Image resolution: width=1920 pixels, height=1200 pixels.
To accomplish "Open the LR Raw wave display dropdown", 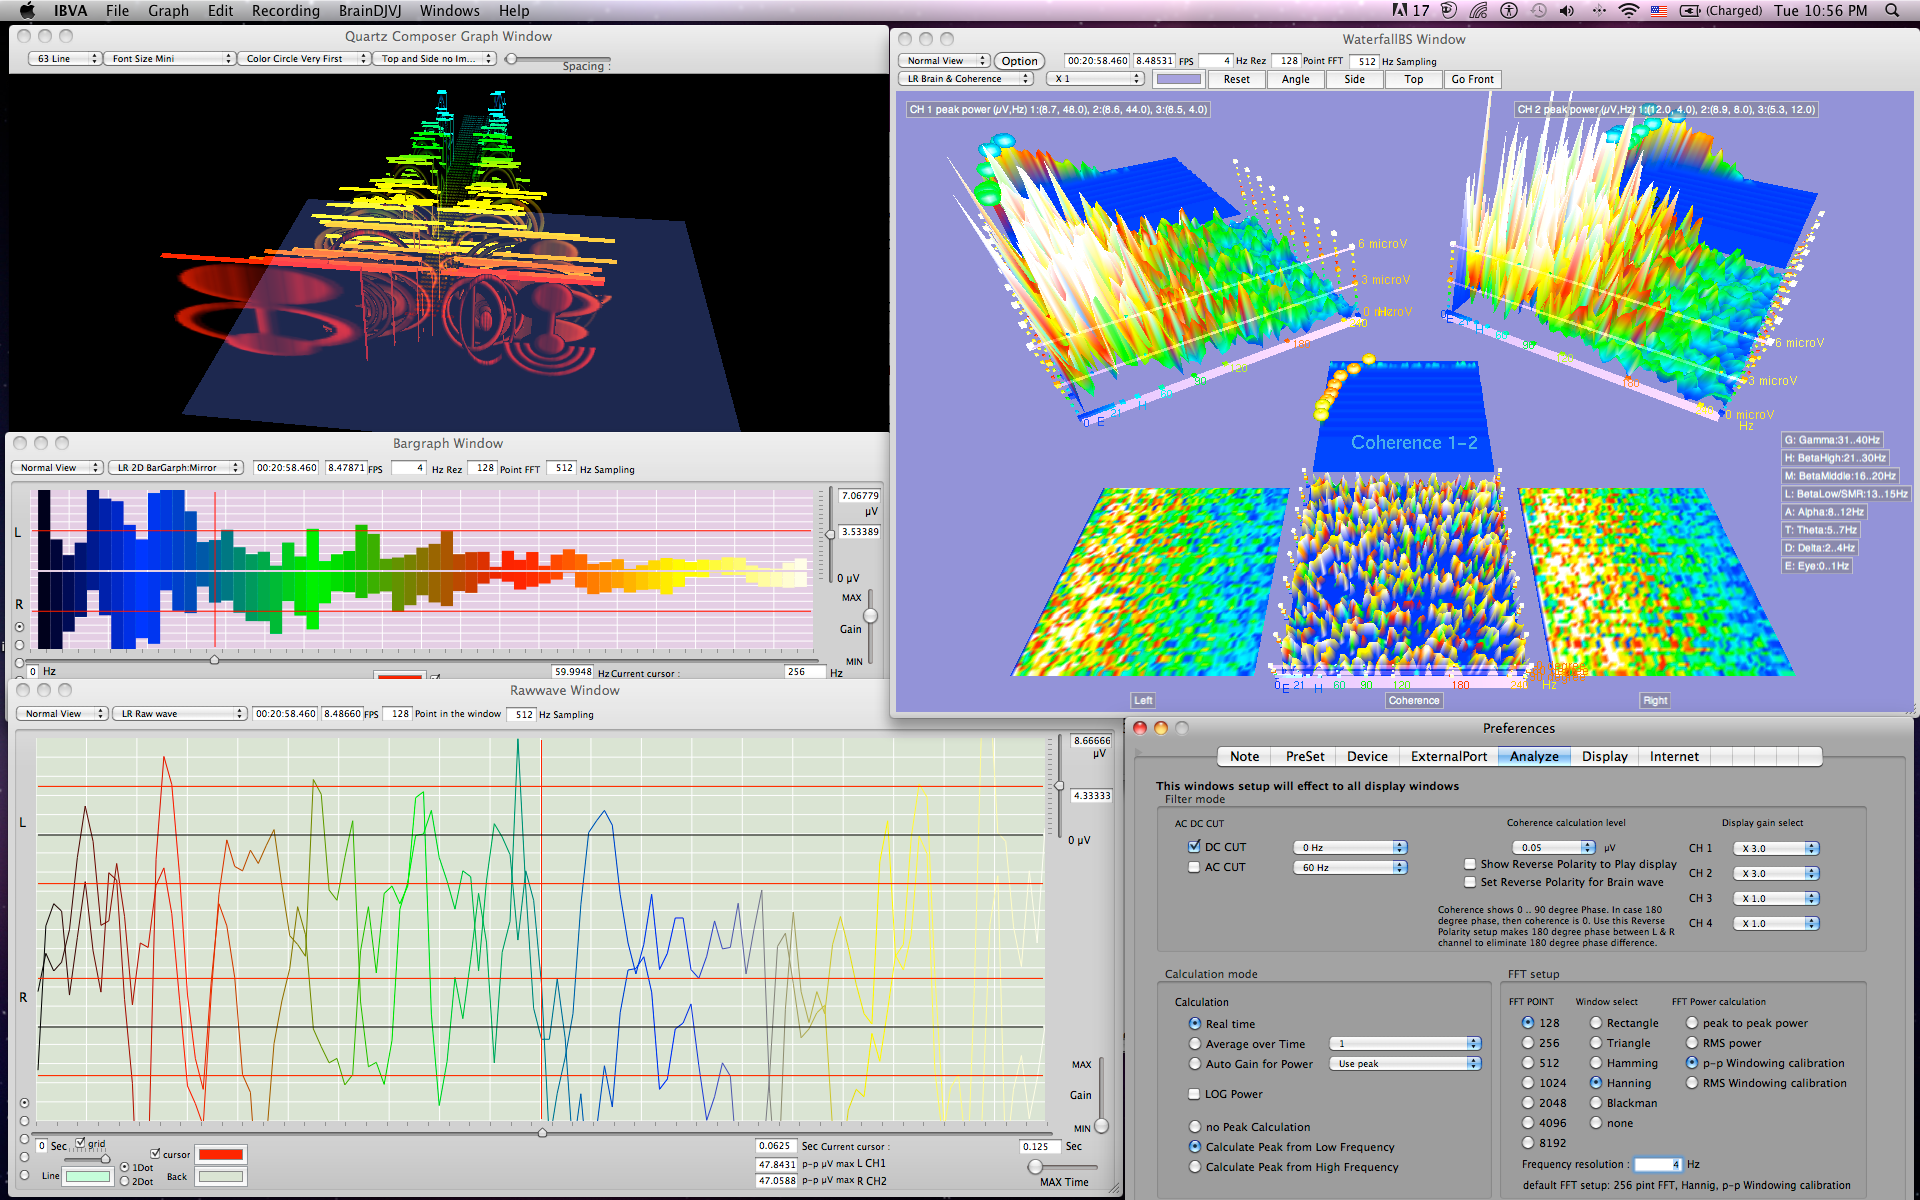I will tap(179, 713).
